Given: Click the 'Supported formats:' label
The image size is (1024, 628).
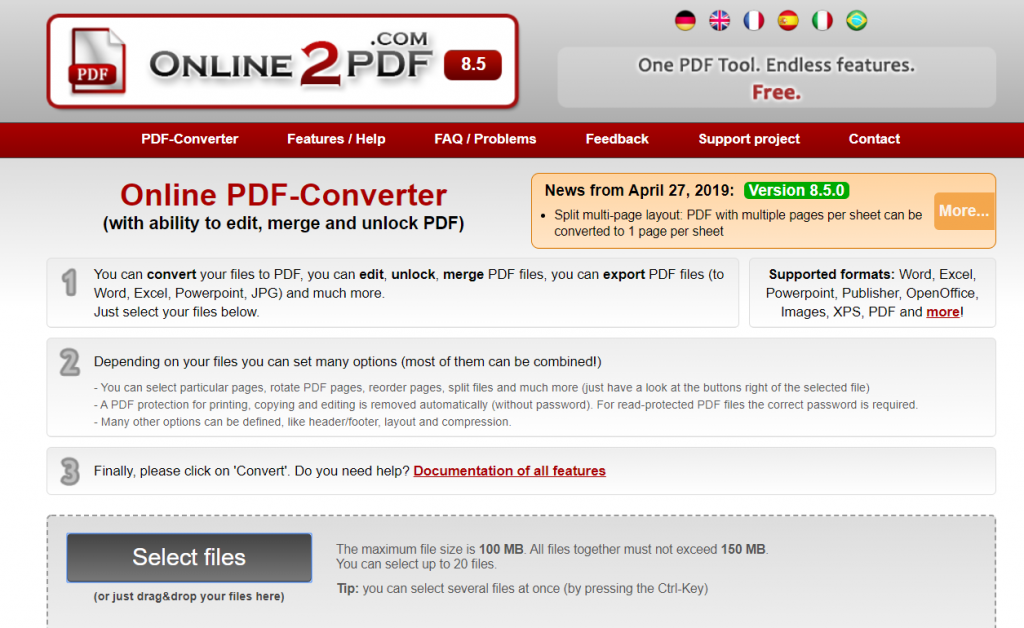Looking at the screenshot, I should [x=831, y=274].
